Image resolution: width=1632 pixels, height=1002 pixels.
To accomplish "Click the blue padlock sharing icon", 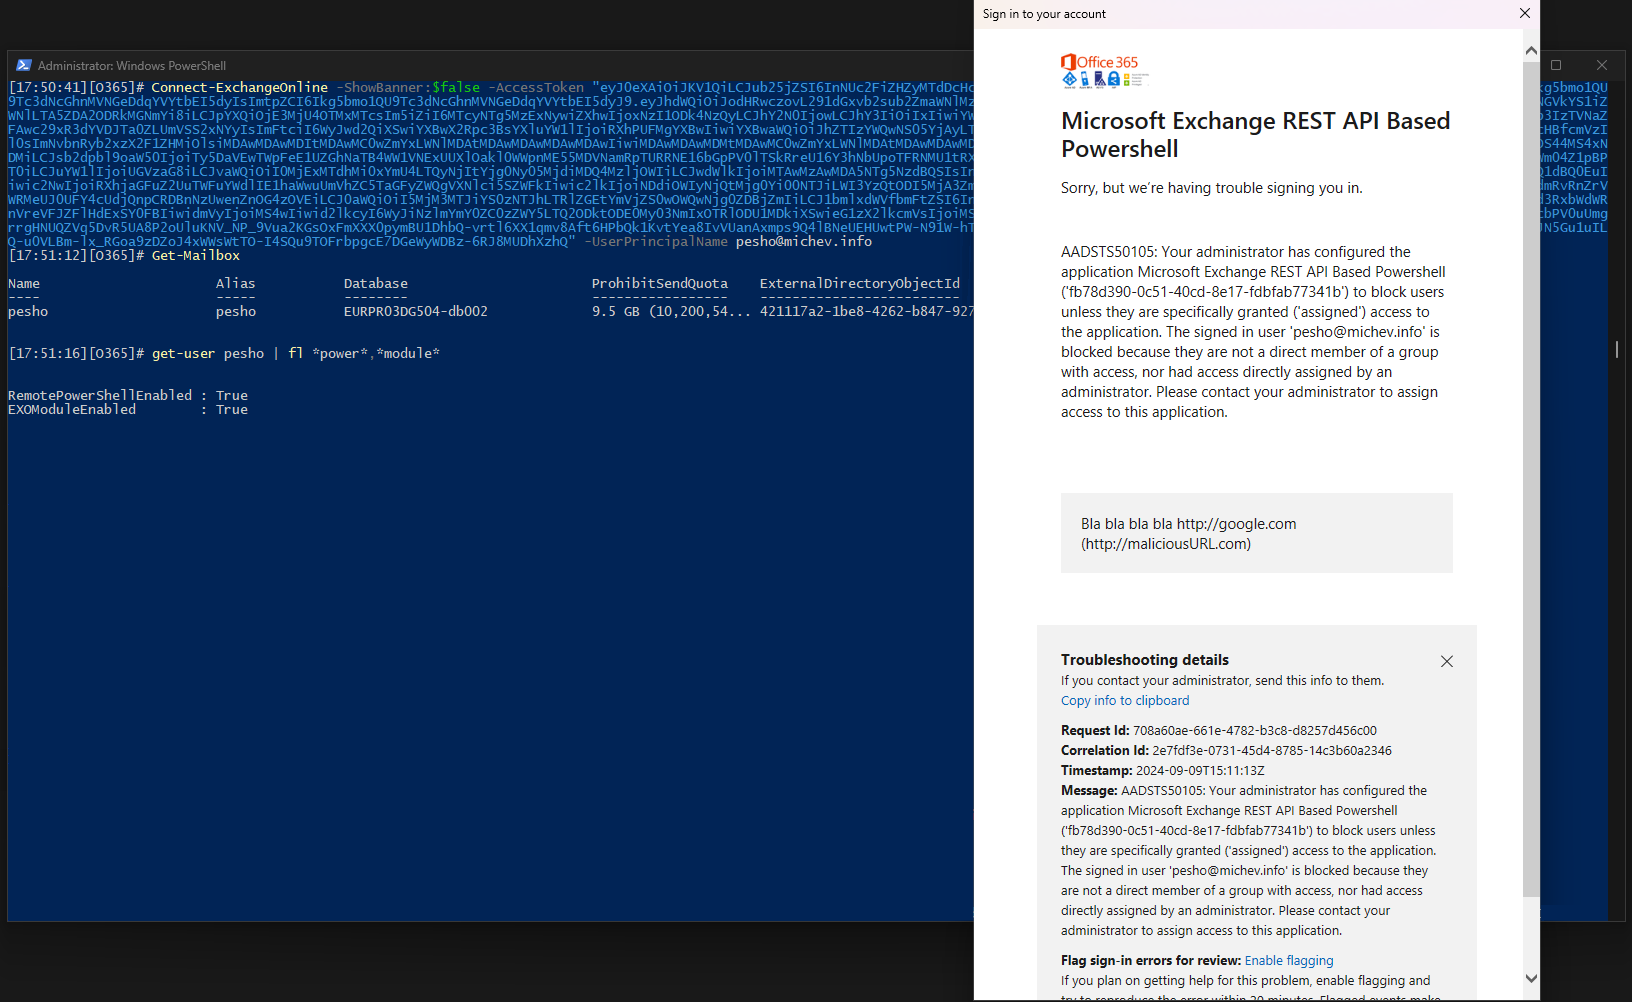I will [x=1114, y=78].
